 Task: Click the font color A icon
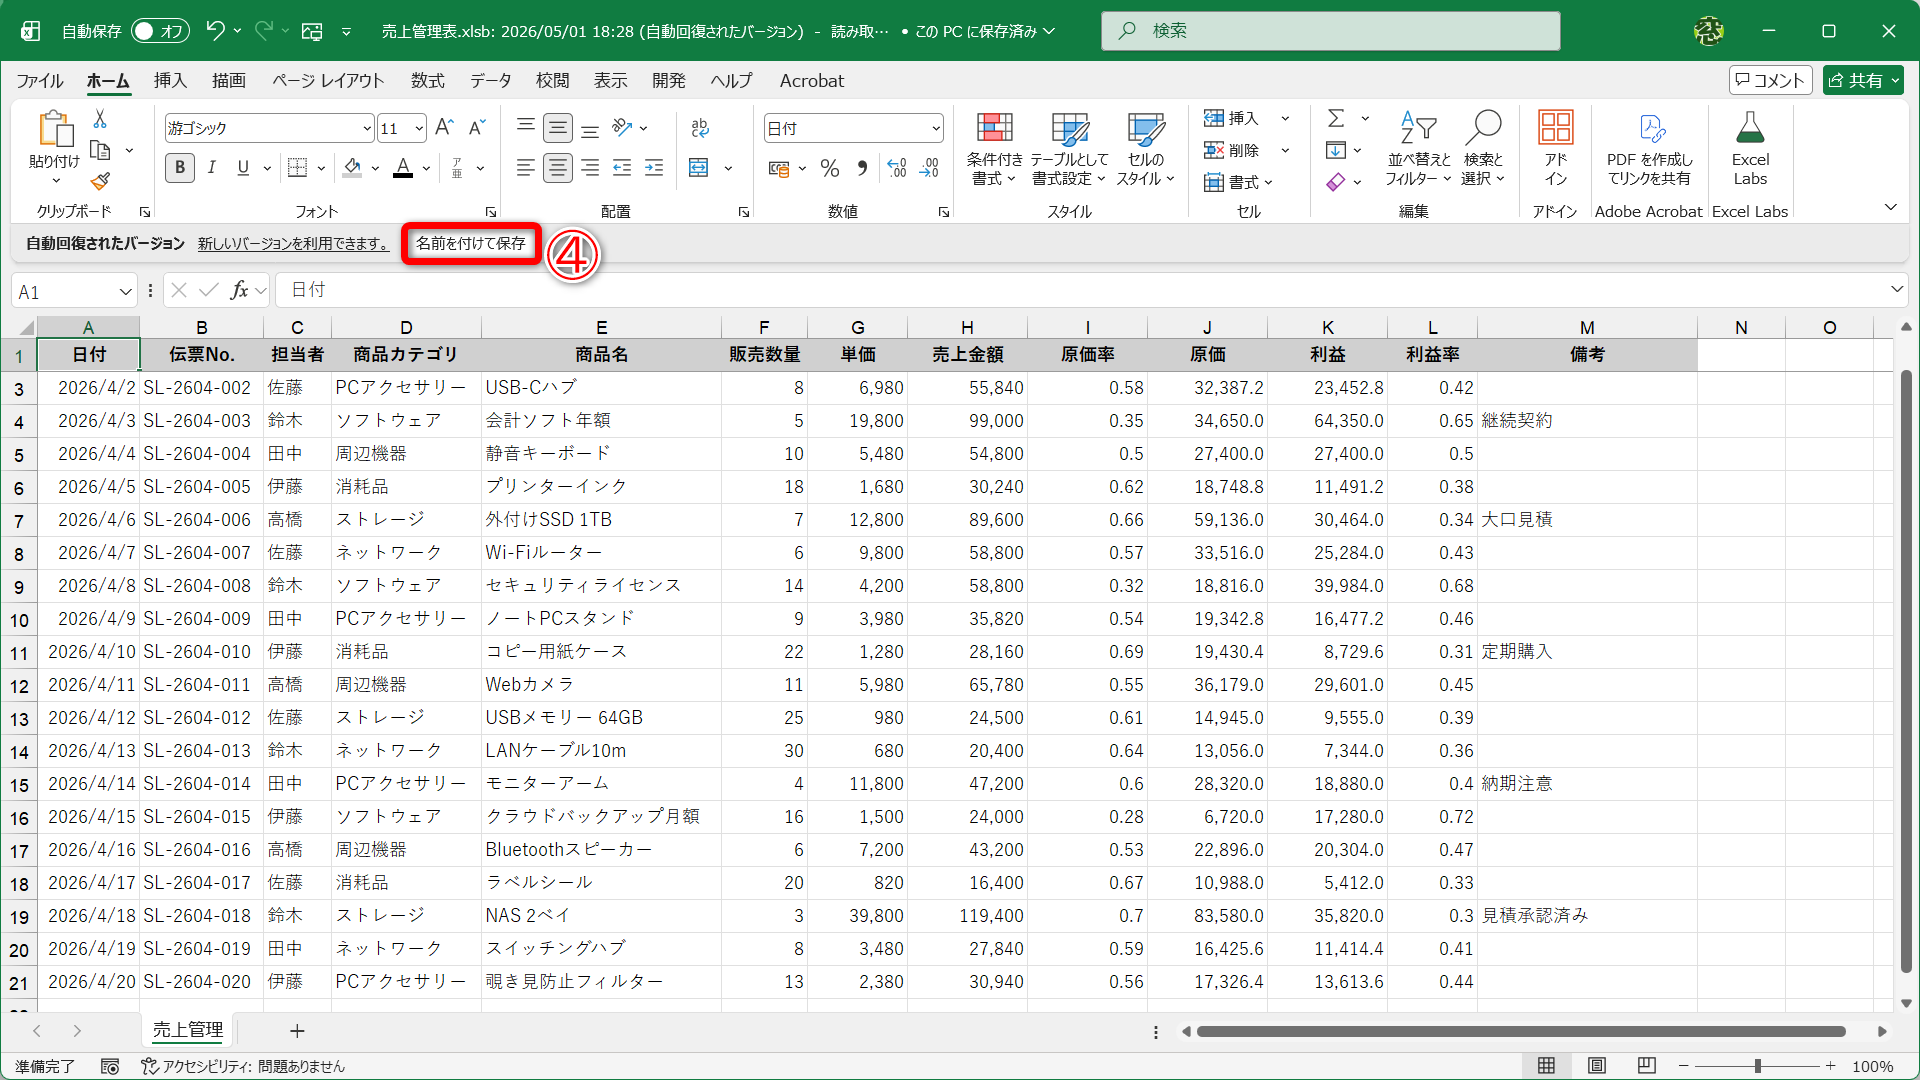[403, 168]
